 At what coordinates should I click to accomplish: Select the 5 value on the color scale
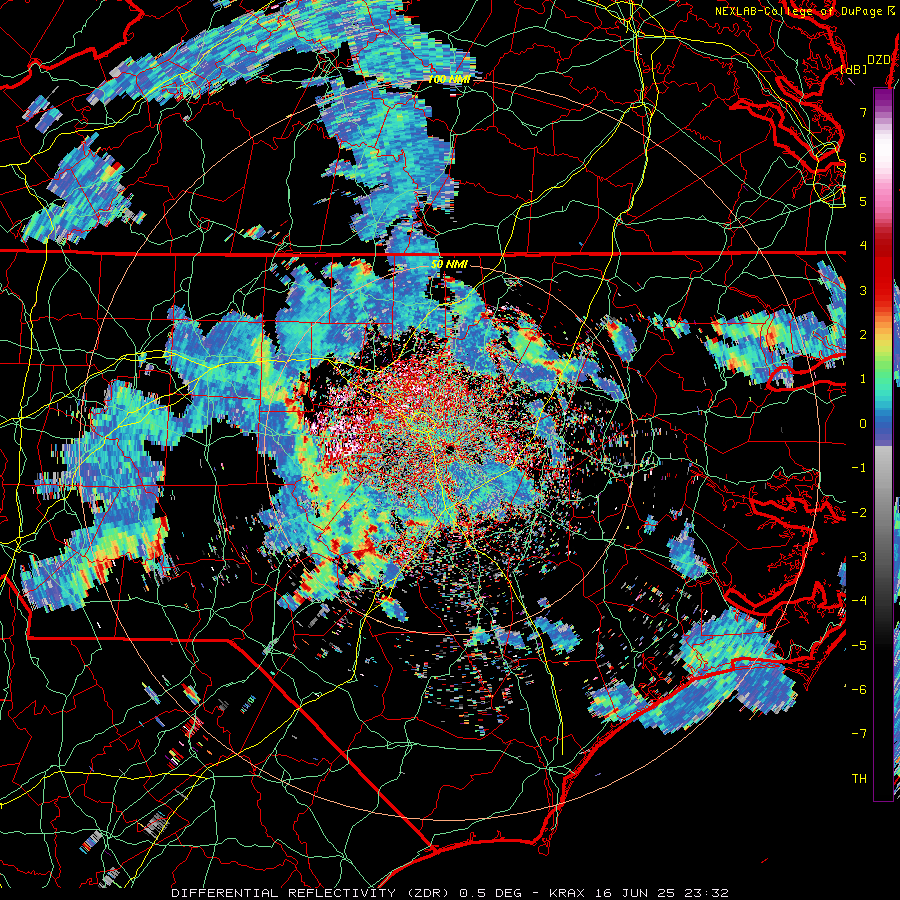click(x=863, y=201)
